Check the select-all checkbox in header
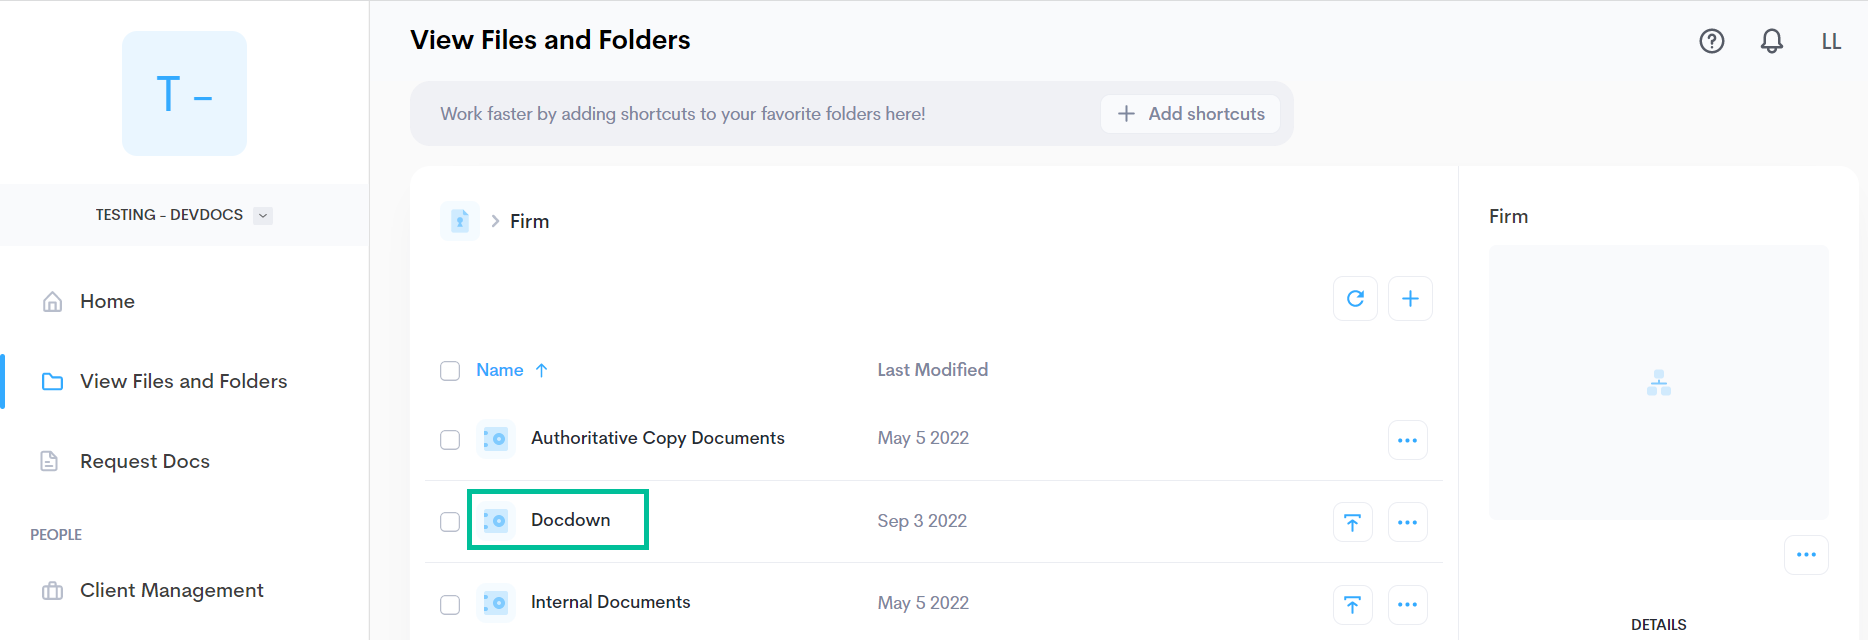This screenshot has height=640, width=1868. click(450, 371)
